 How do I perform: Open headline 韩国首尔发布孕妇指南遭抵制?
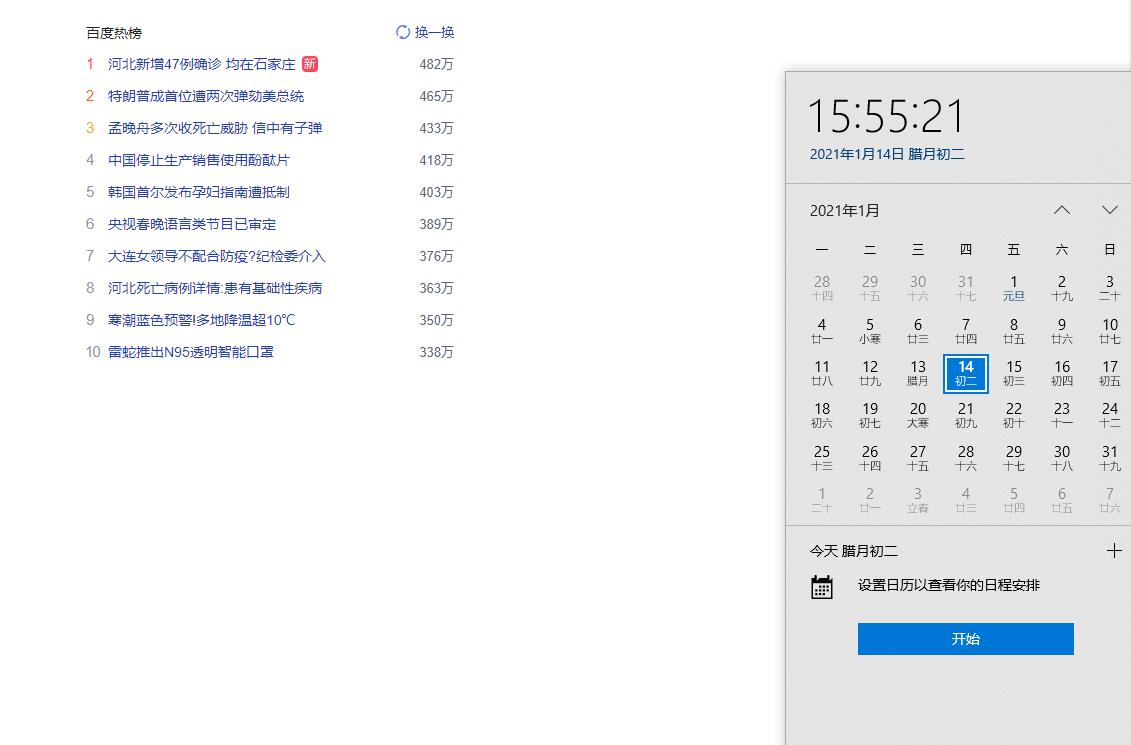199,192
